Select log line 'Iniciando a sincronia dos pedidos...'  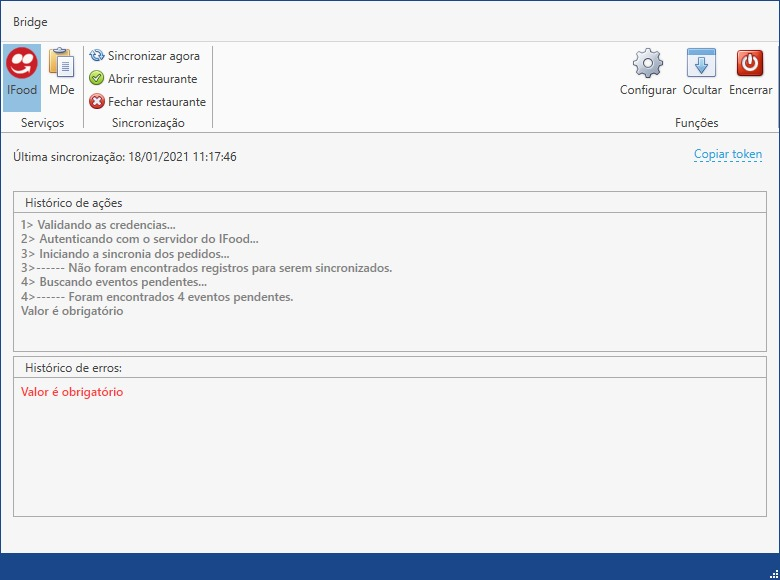coord(125,254)
